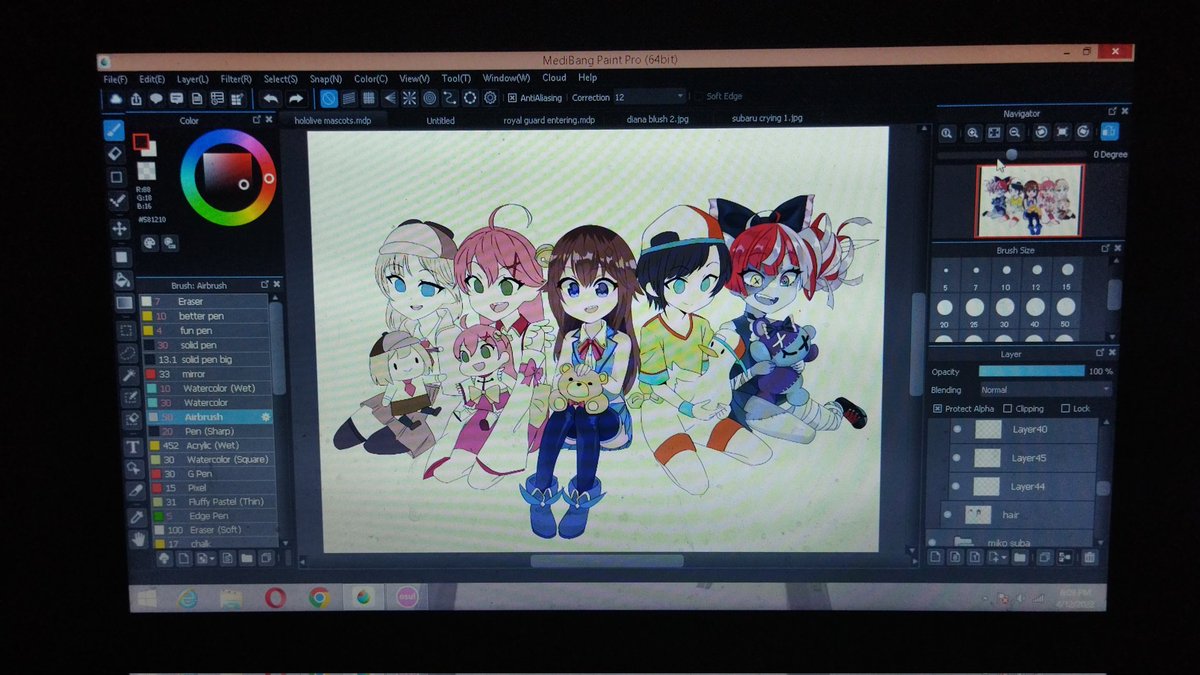Select the Text tool
1200x675 pixels.
point(133,447)
